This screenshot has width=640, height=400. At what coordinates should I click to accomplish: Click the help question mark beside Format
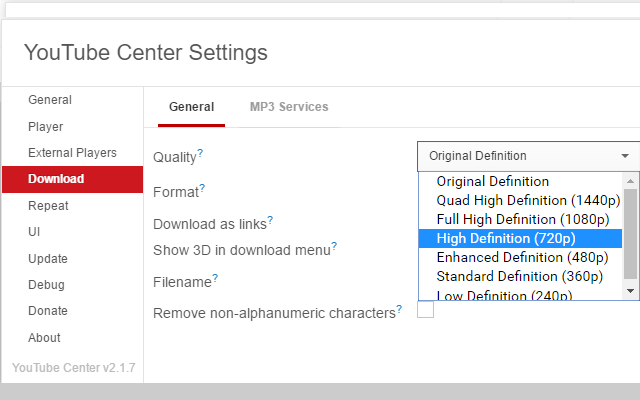click(202, 188)
